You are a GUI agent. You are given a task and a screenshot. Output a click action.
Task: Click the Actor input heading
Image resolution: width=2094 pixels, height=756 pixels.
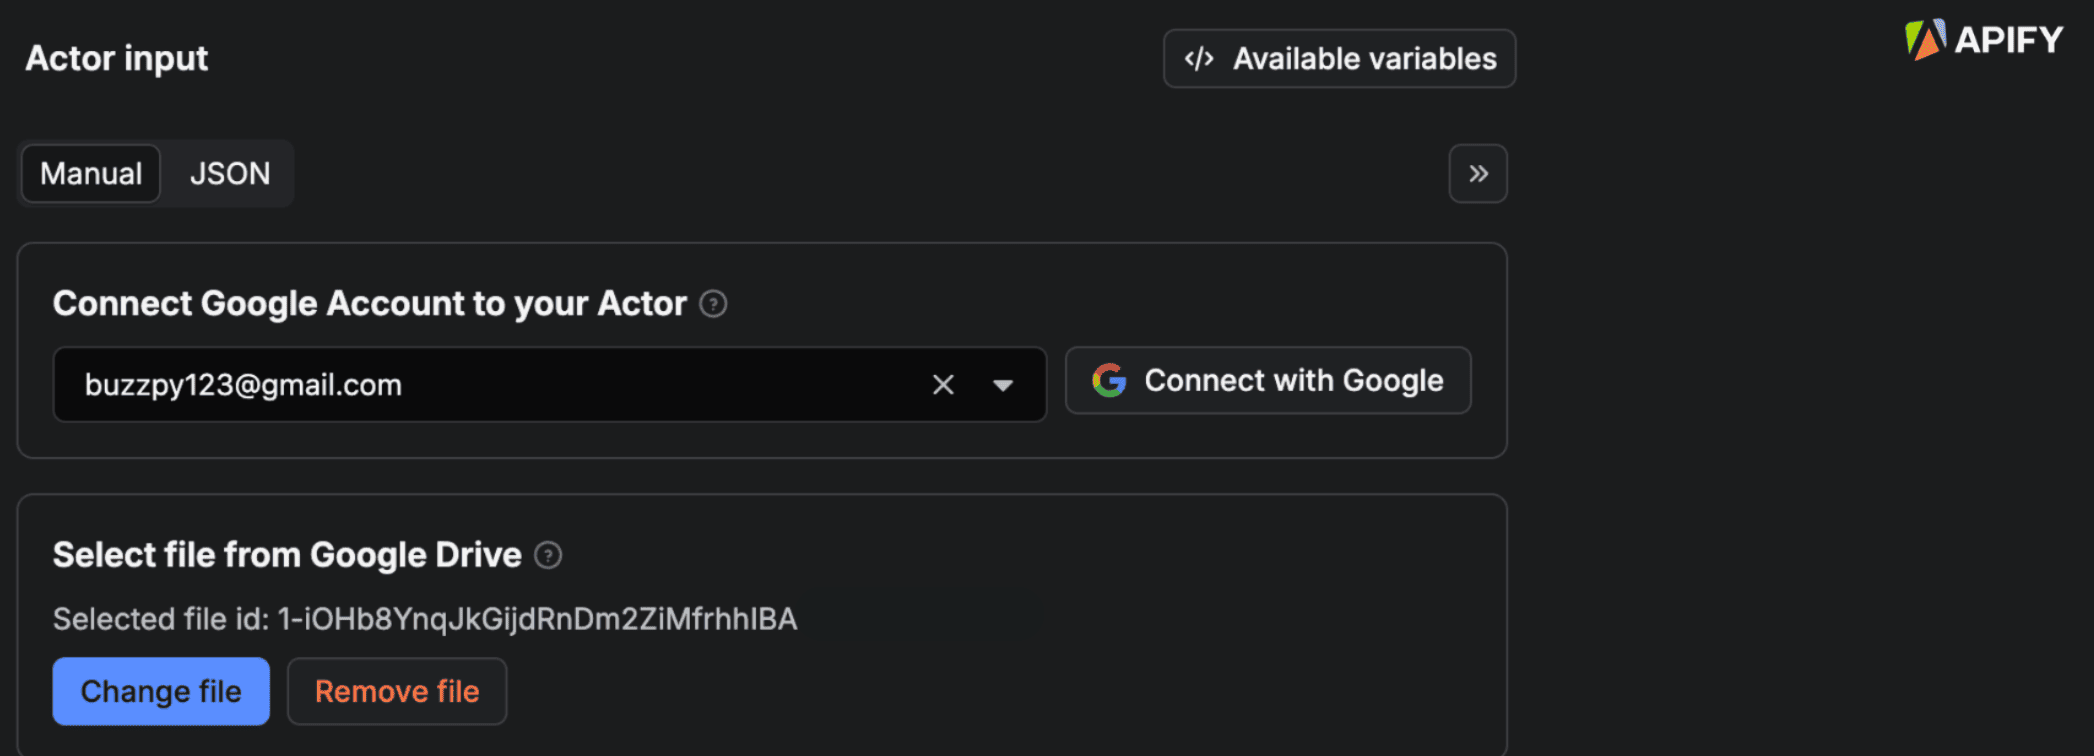(117, 59)
